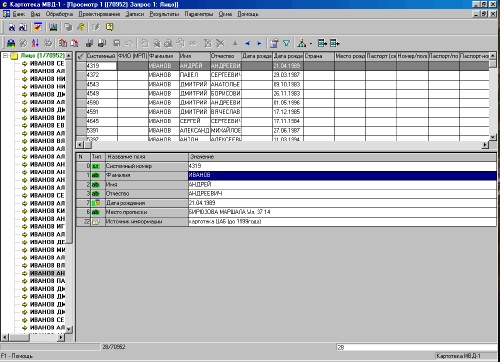
Task: Click the yellow note icon in top toolbar
Action: point(109,27)
